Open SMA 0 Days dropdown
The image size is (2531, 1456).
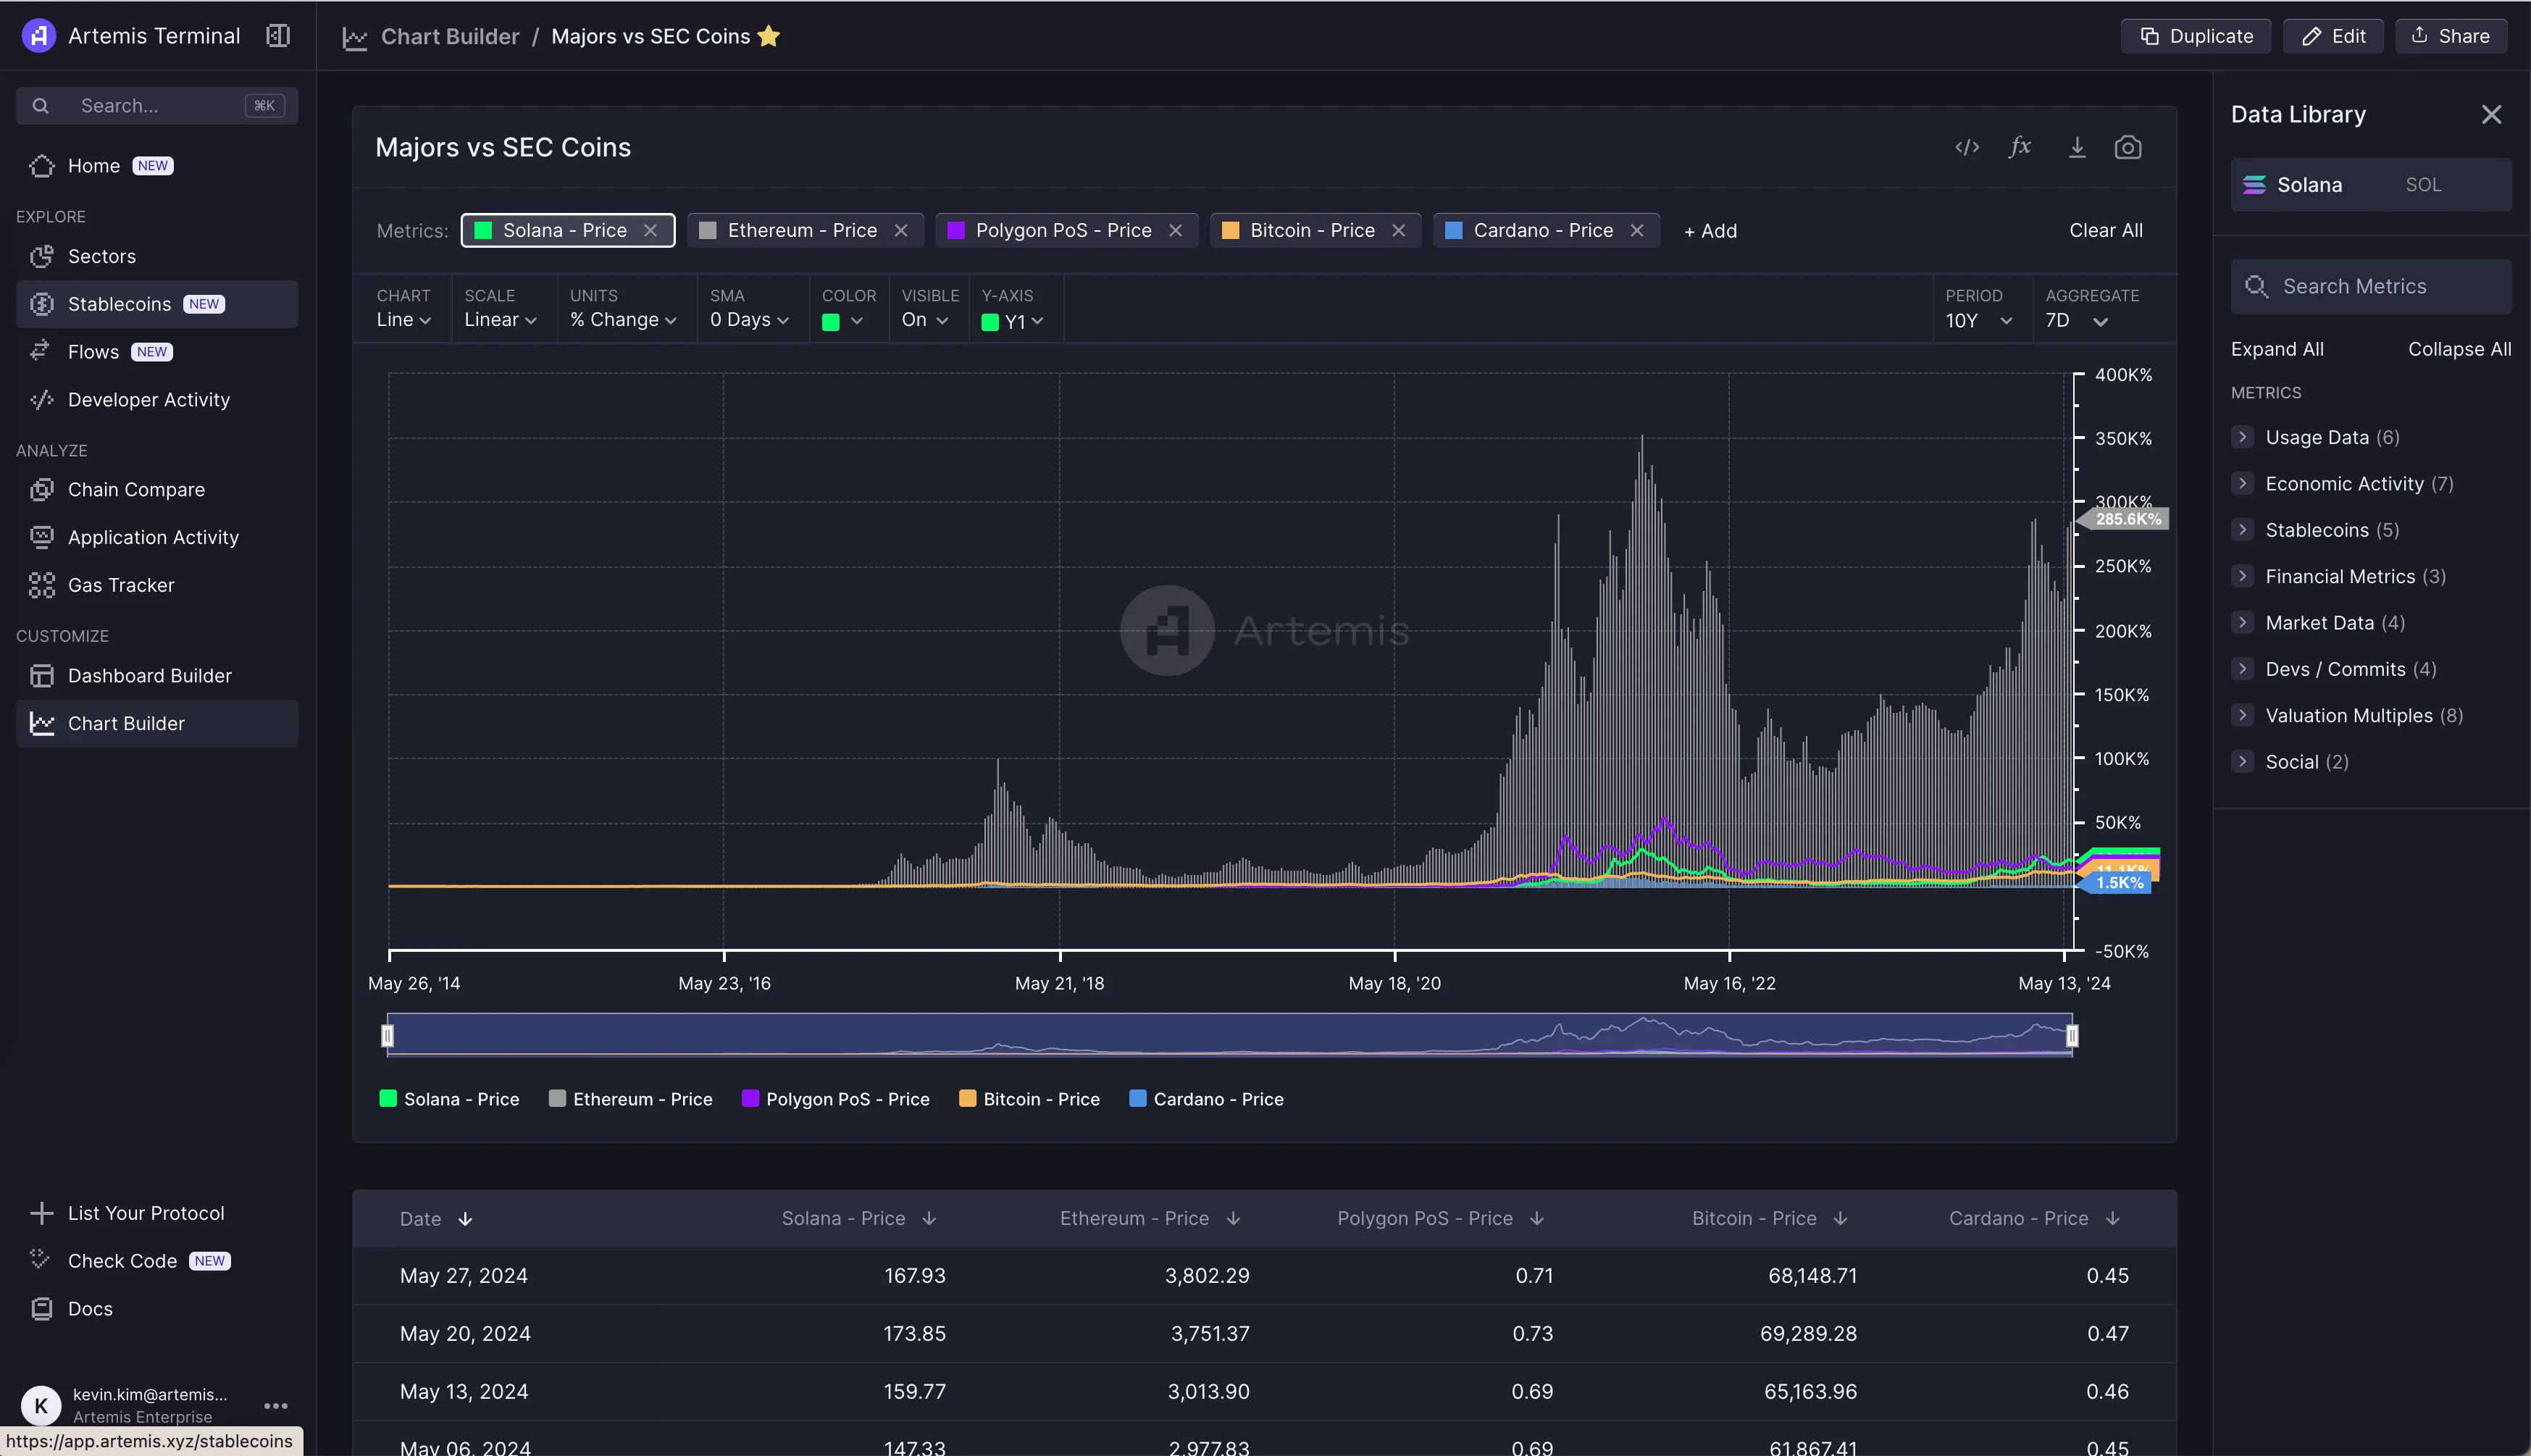[x=750, y=320]
